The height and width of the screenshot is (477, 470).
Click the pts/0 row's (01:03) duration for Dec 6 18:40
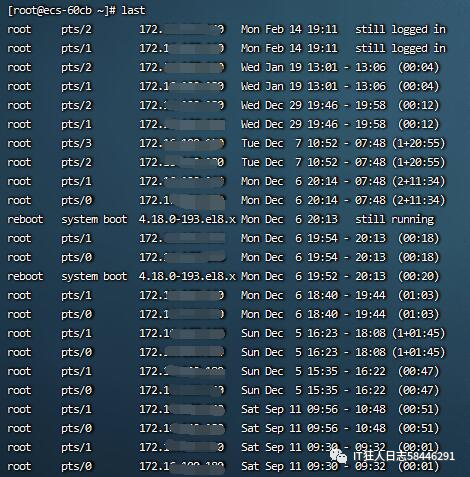pos(419,314)
